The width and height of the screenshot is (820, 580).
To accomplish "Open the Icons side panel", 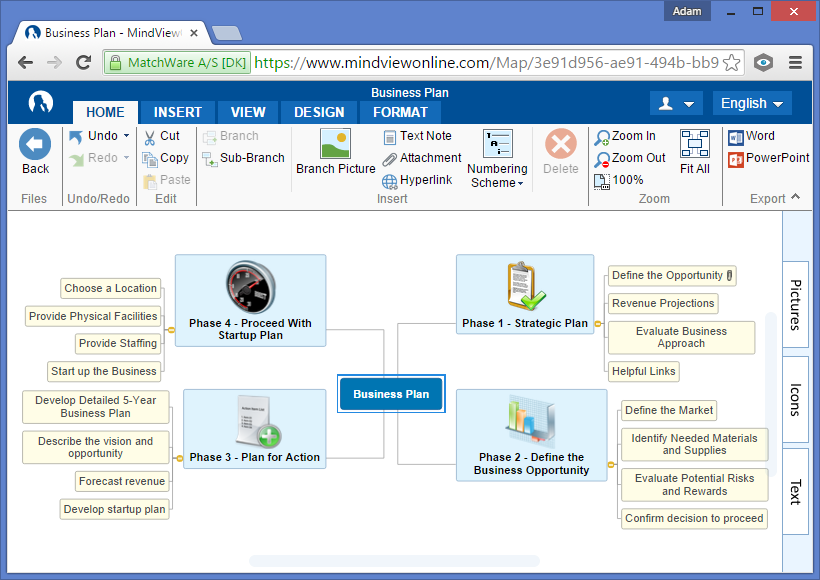I will coord(795,400).
